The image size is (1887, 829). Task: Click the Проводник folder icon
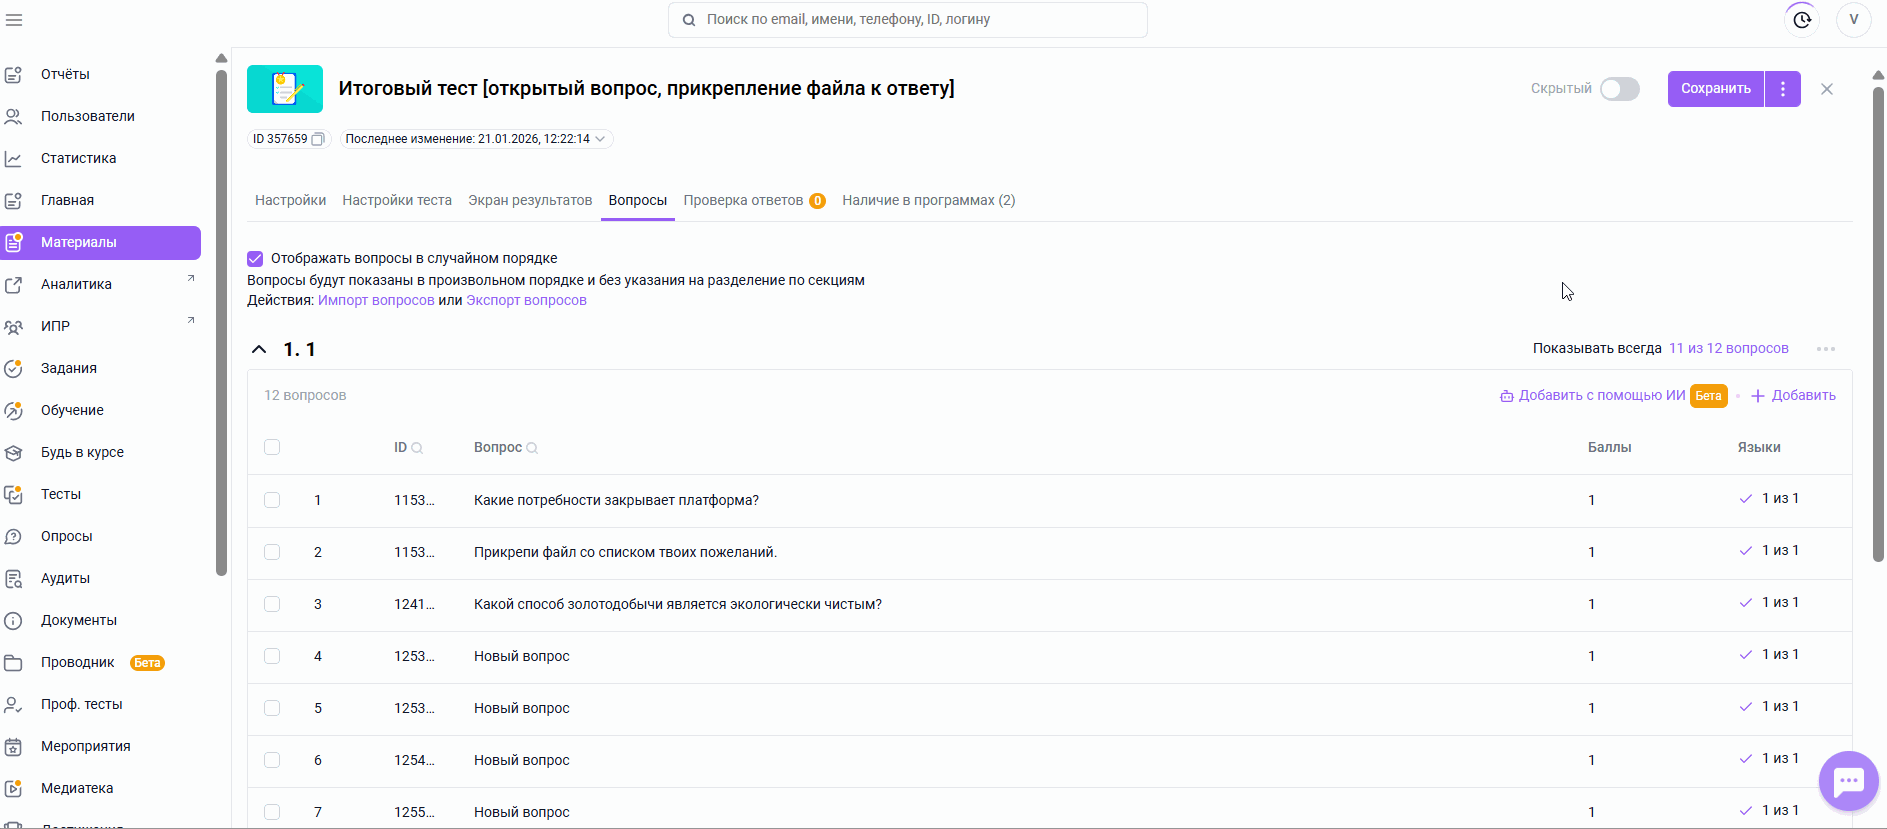pos(14,663)
